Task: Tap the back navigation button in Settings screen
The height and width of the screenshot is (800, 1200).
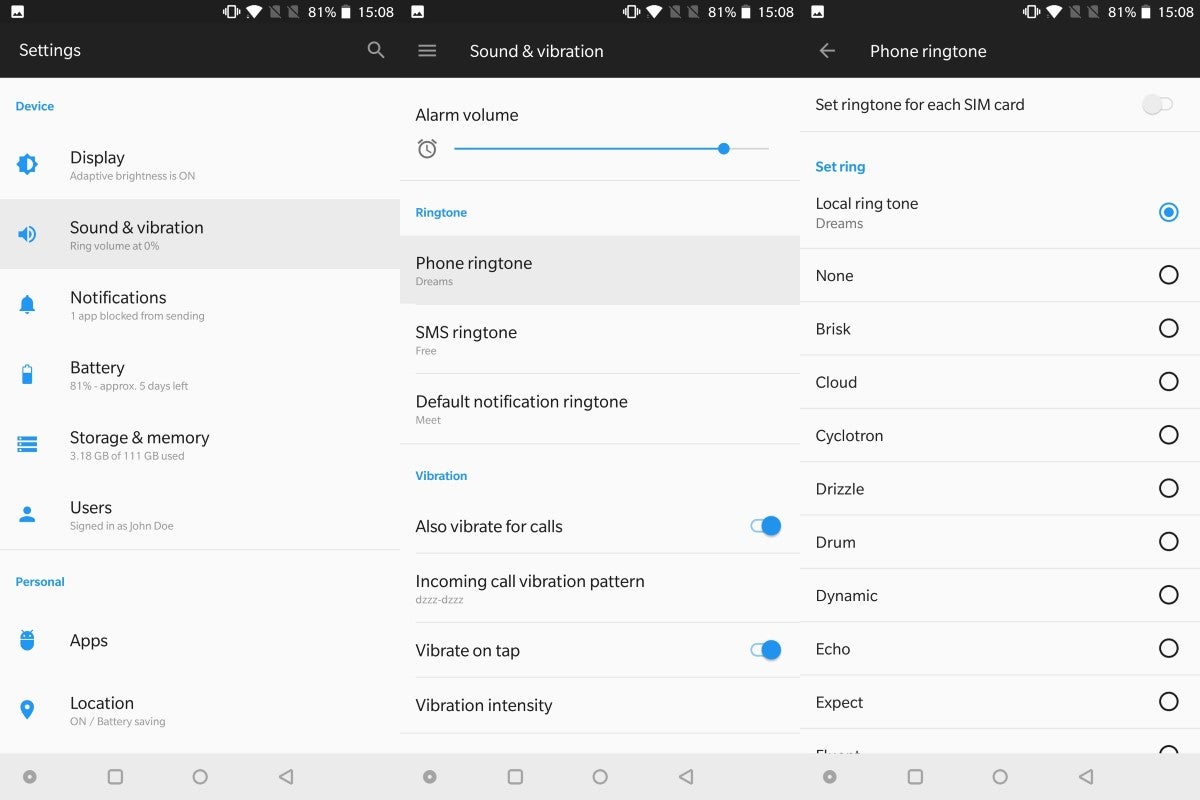Action: point(286,776)
